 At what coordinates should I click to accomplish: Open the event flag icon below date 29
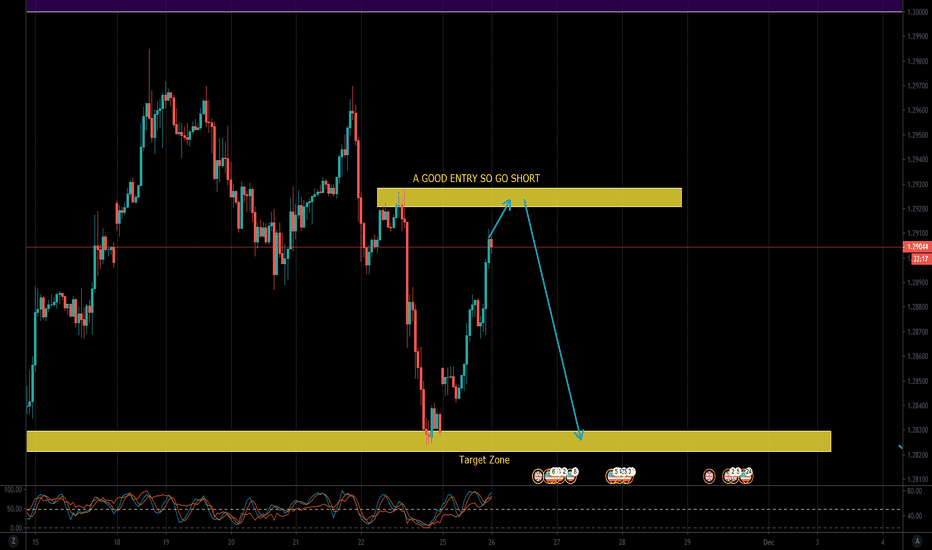pos(709,475)
